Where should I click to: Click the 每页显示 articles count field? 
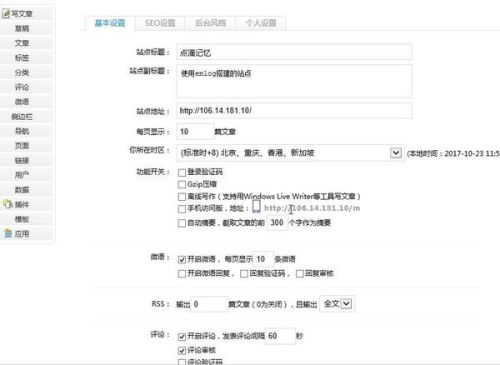(x=195, y=132)
